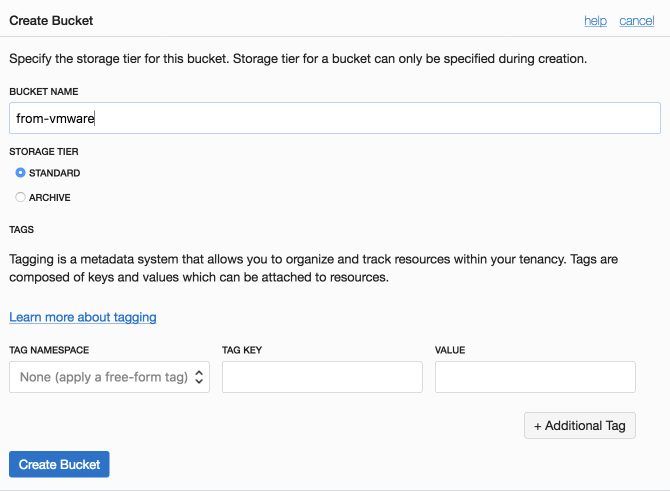The image size is (670, 491).
Task: Click the up-down chevron in Tag Namespace selector
Action: pyautogui.click(x=199, y=377)
